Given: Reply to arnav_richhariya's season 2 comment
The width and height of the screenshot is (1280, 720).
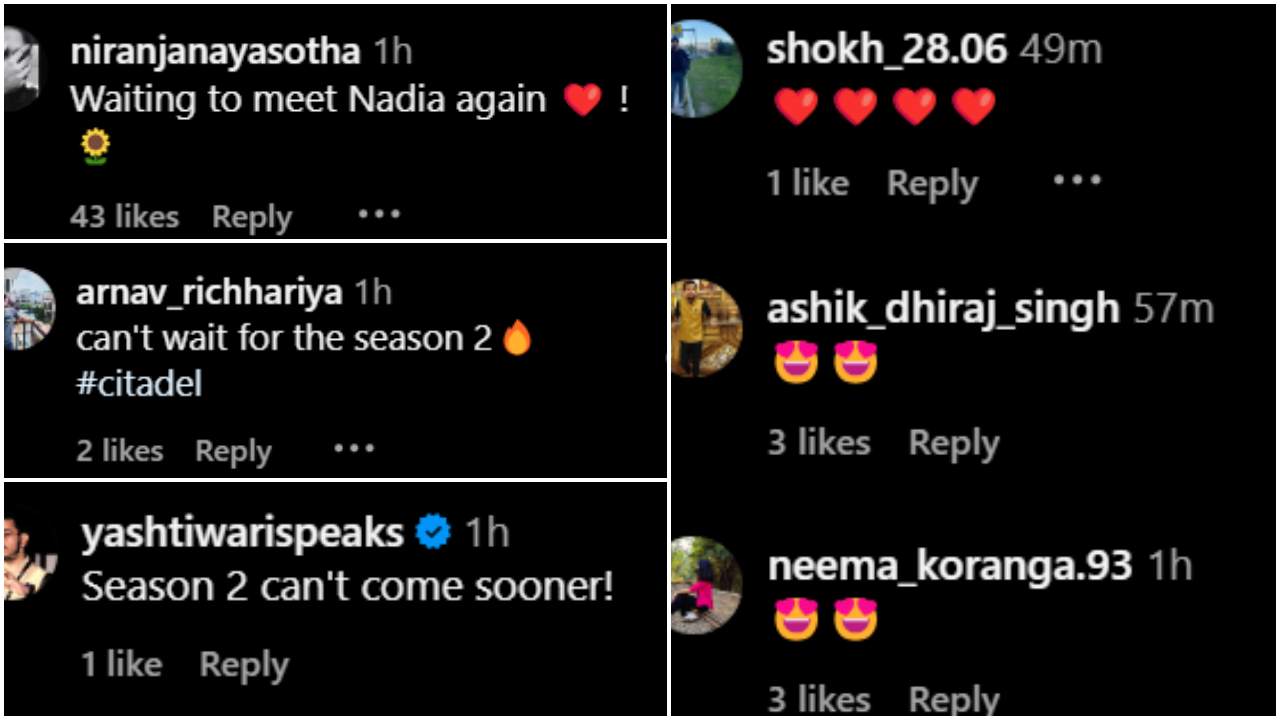Looking at the screenshot, I should pyautogui.click(x=233, y=452).
